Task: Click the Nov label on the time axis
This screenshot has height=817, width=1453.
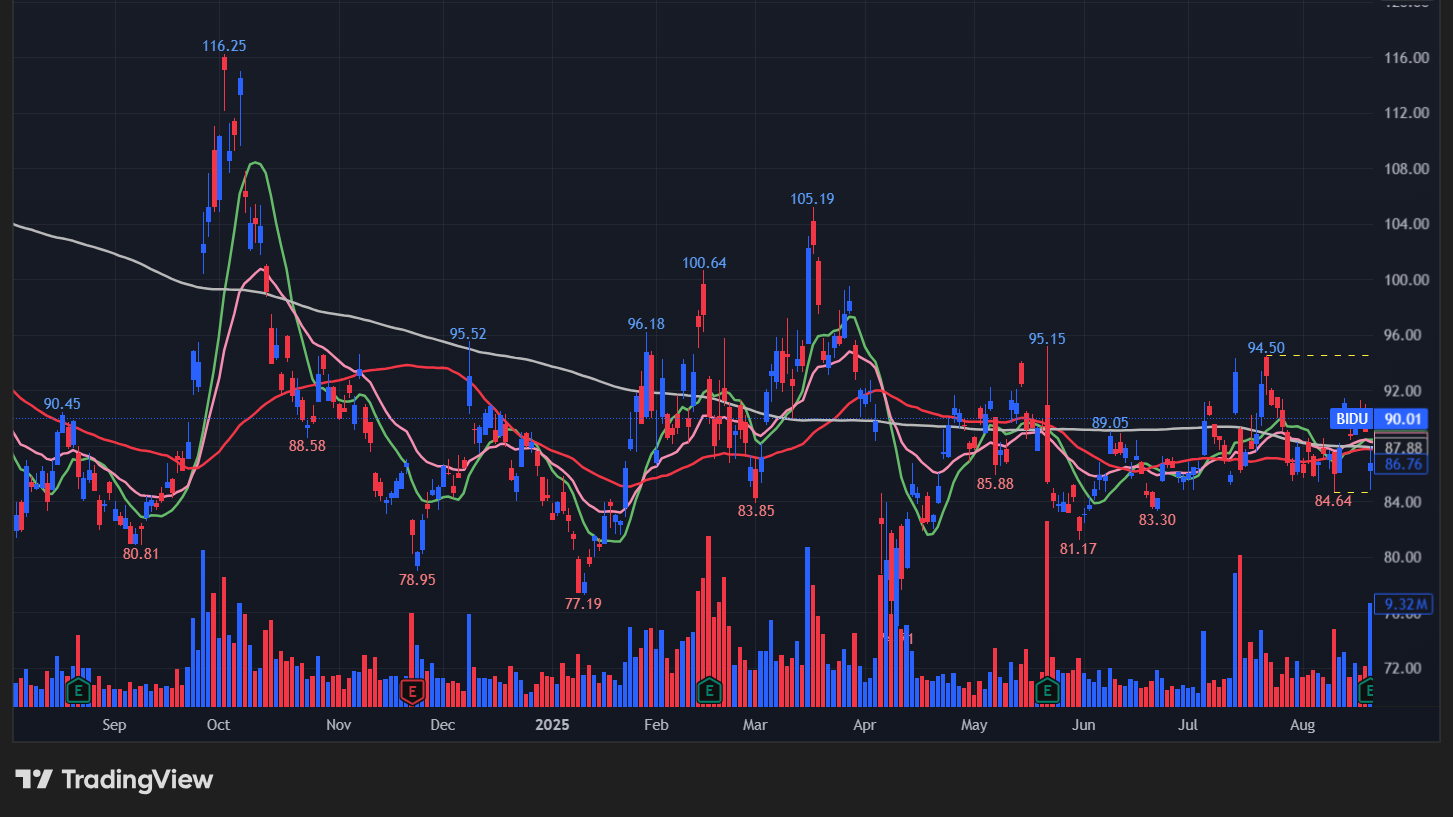Action: [x=339, y=725]
